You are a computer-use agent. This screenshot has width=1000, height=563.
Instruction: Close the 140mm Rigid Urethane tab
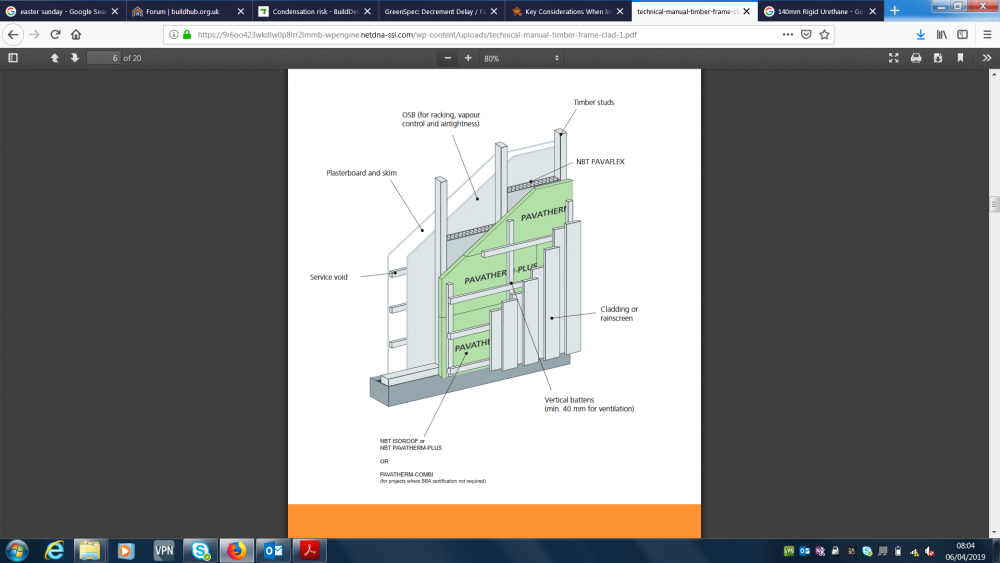coord(872,11)
